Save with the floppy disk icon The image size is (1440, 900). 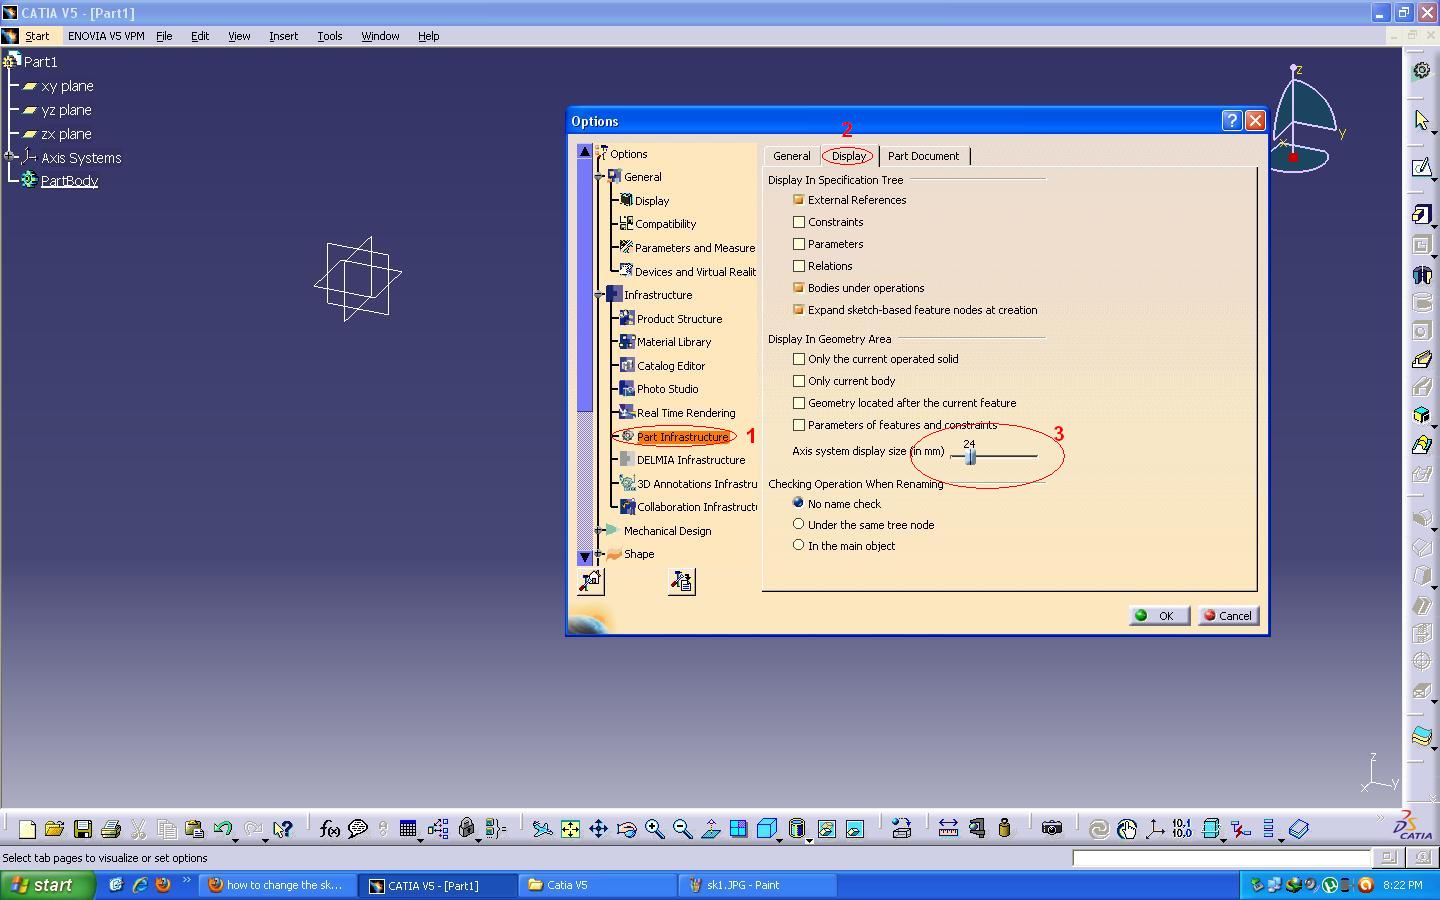[x=83, y=828]
